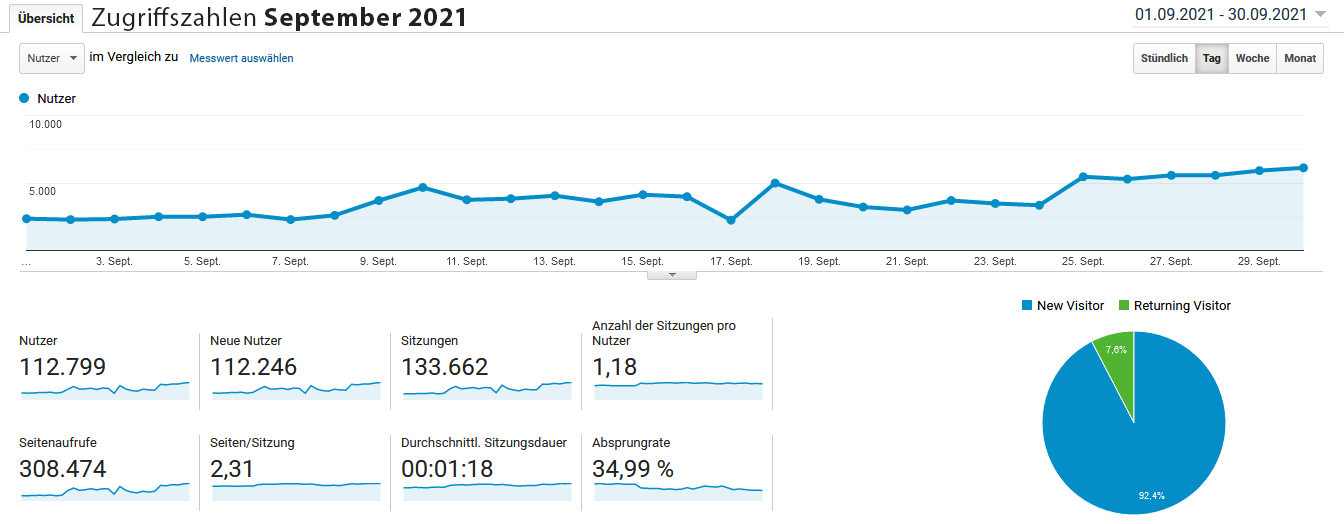Click the Übersicht tab
Image resolution: width=1344 pixels, height=524 pixels.
tap(46, 19)
